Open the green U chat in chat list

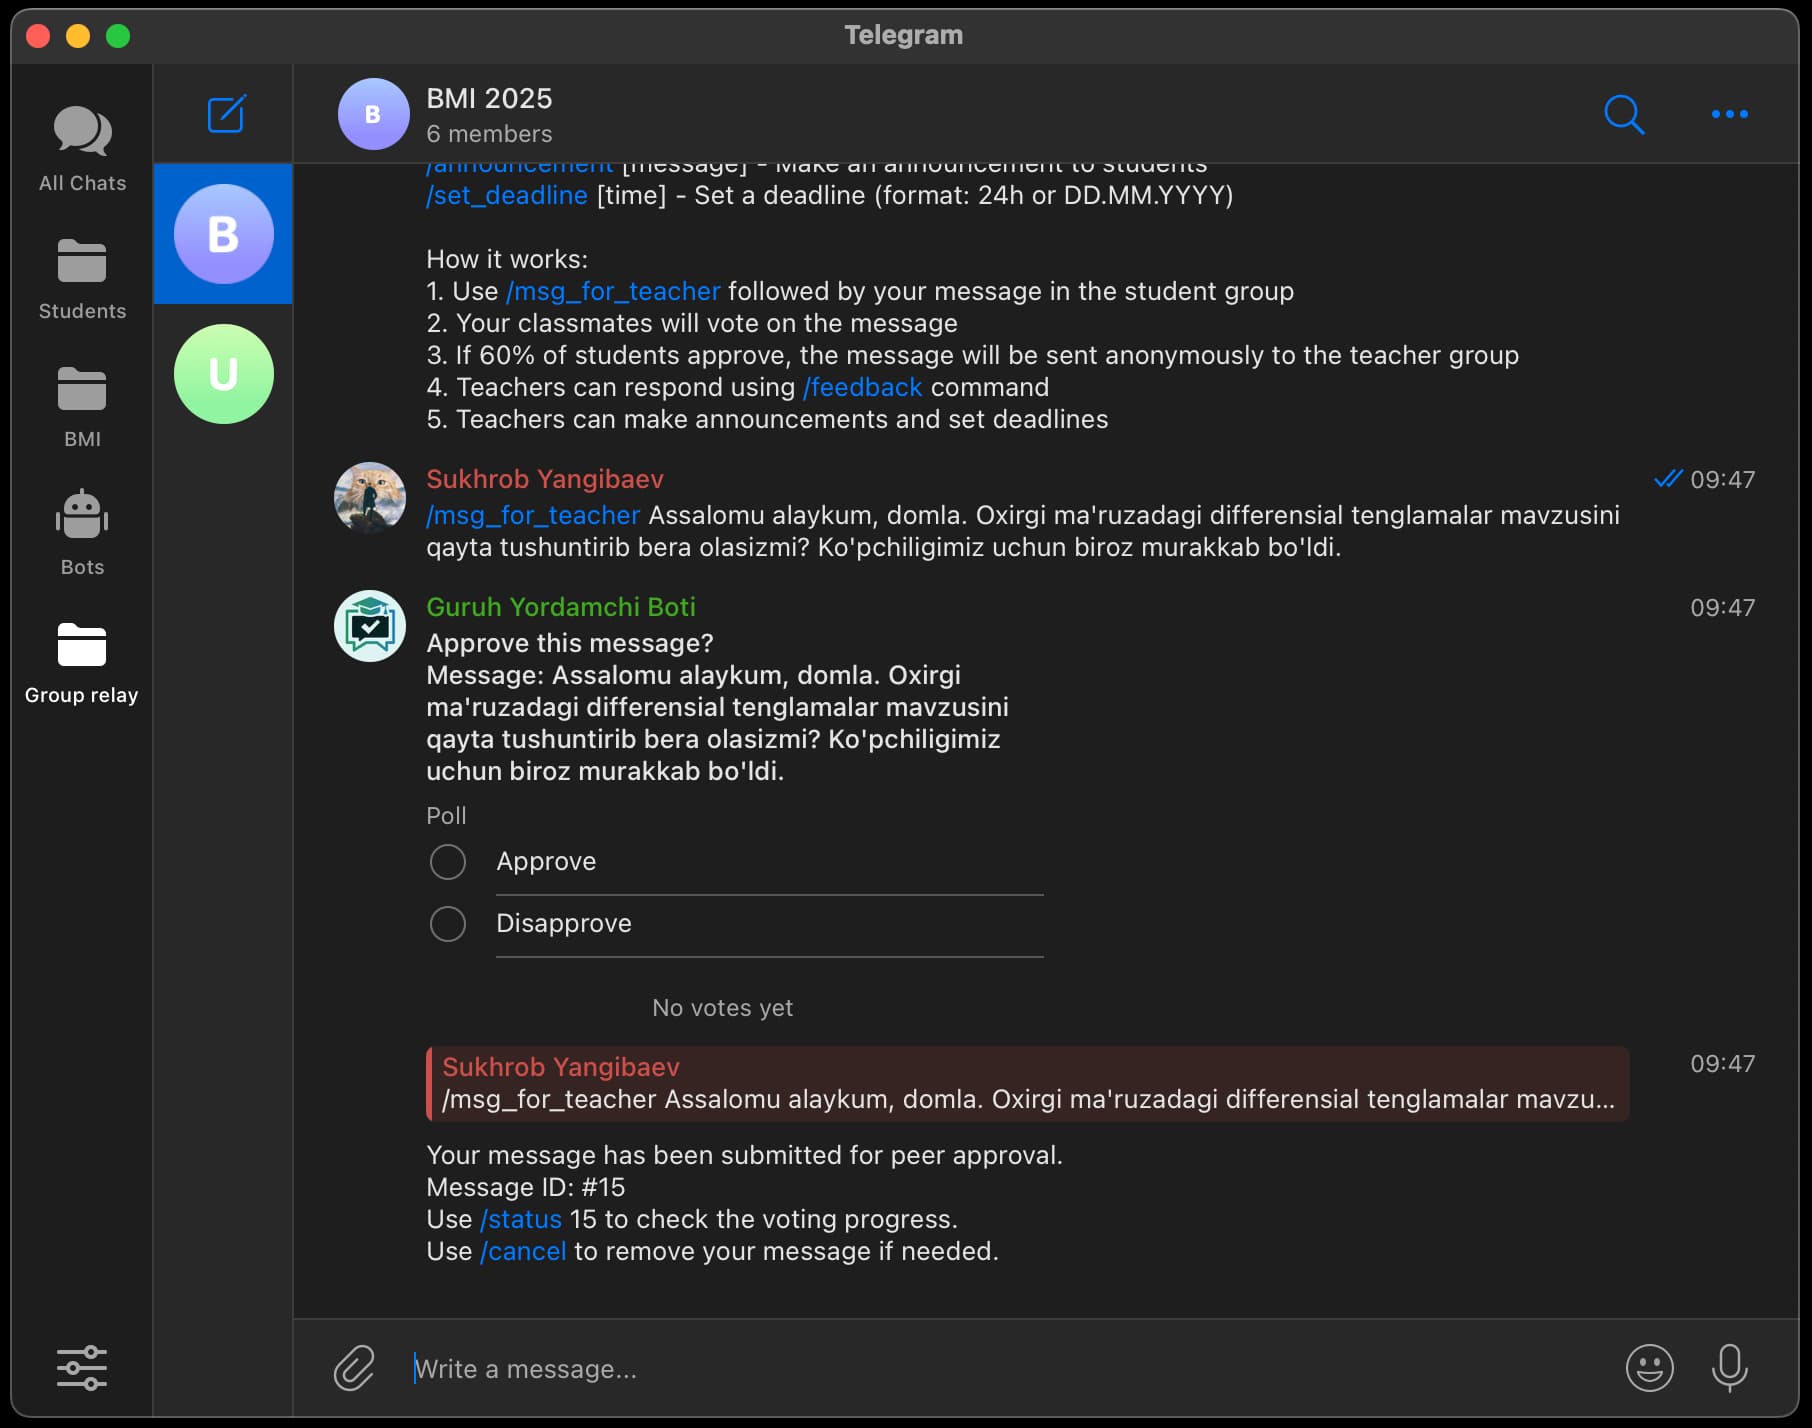coord(224,374)
